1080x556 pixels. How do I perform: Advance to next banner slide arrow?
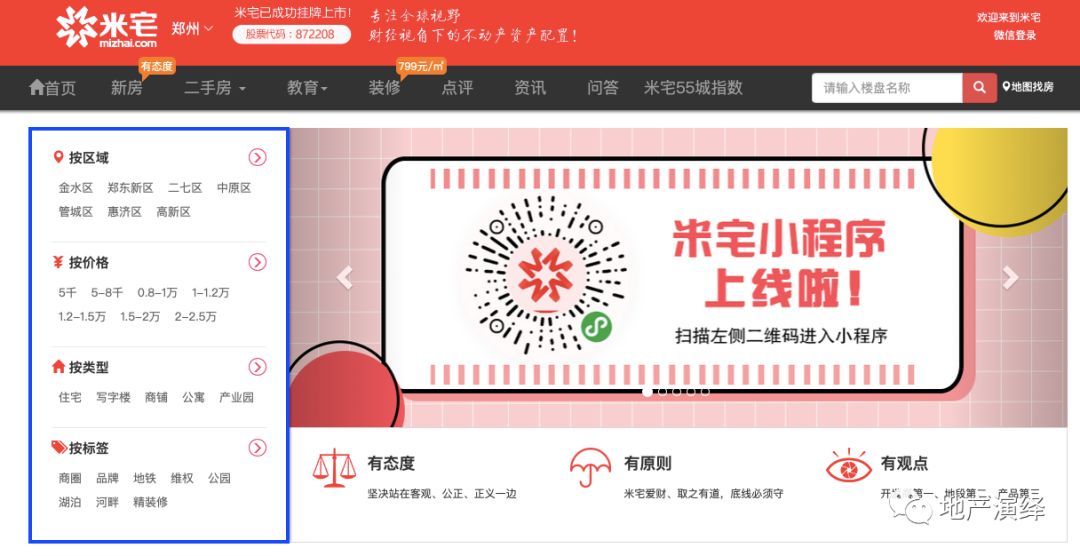coord(1010,278)
